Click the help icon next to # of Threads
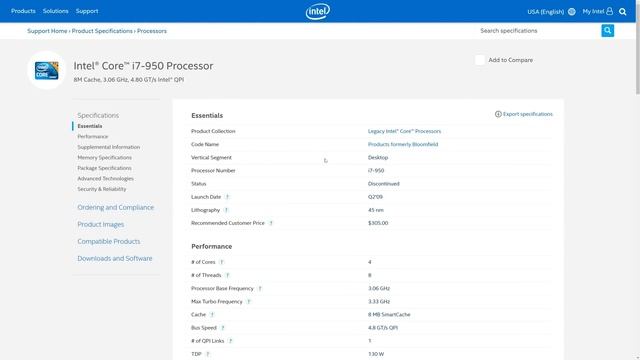 click(x=227, y=275)
